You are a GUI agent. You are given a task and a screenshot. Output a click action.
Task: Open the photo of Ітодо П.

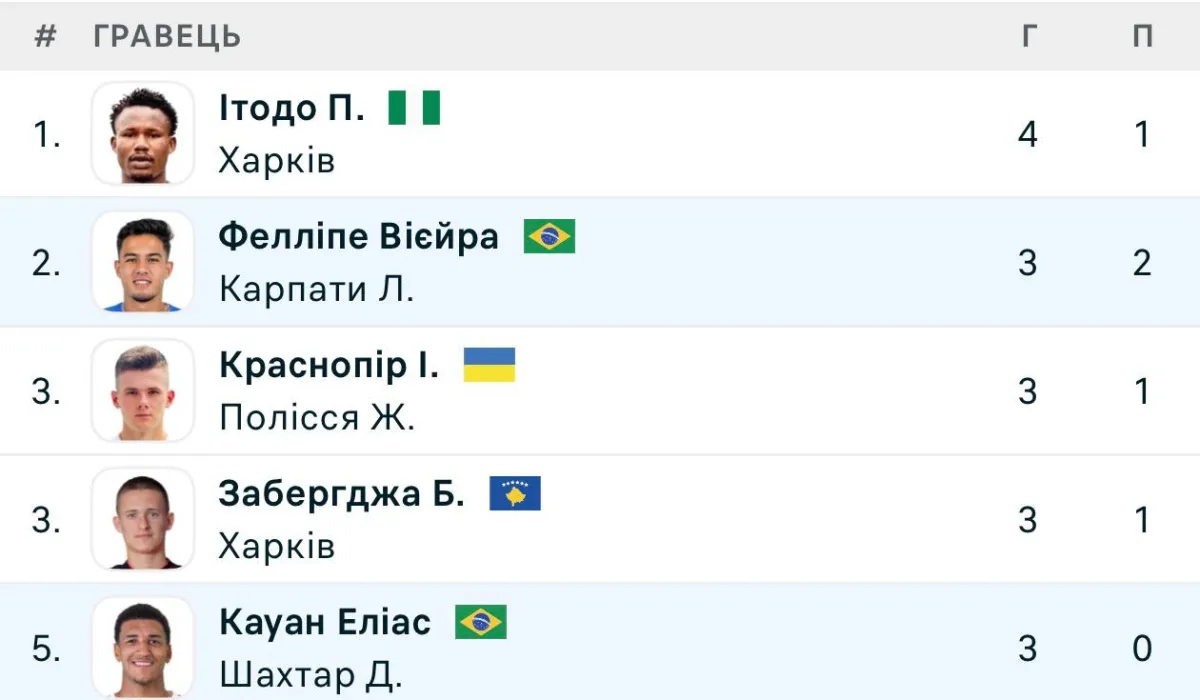143,134
